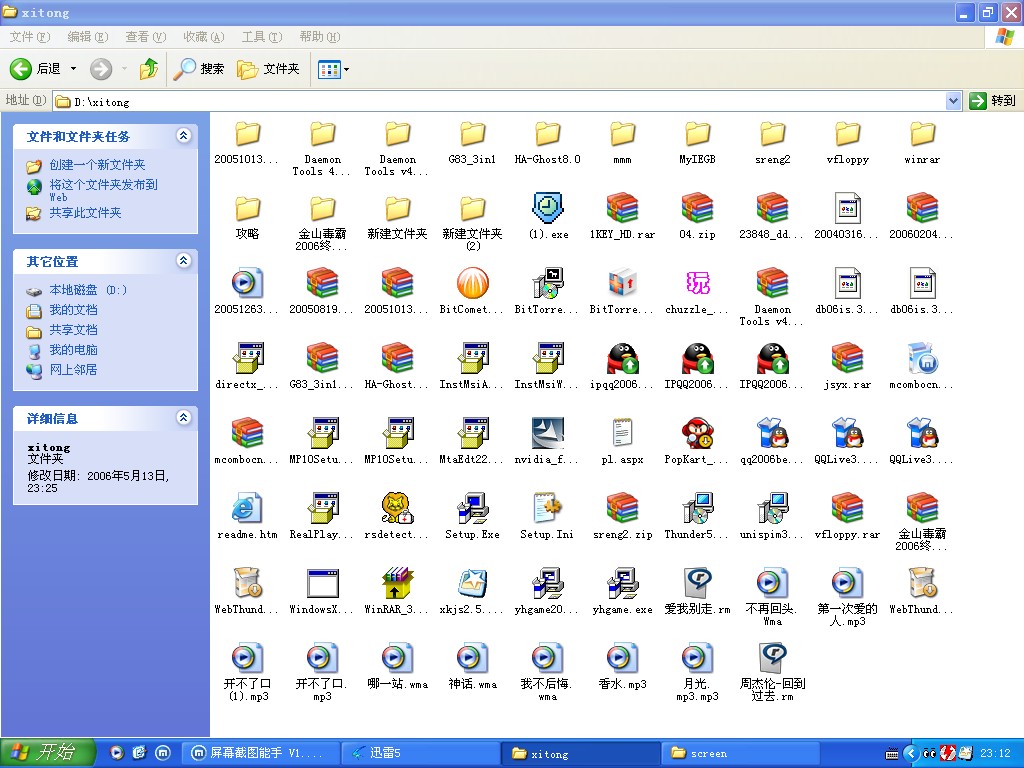Screen dimensions: 1024x768
Task: Collapse the 文件和文件夹任务 panel
Action: point(183,136)
